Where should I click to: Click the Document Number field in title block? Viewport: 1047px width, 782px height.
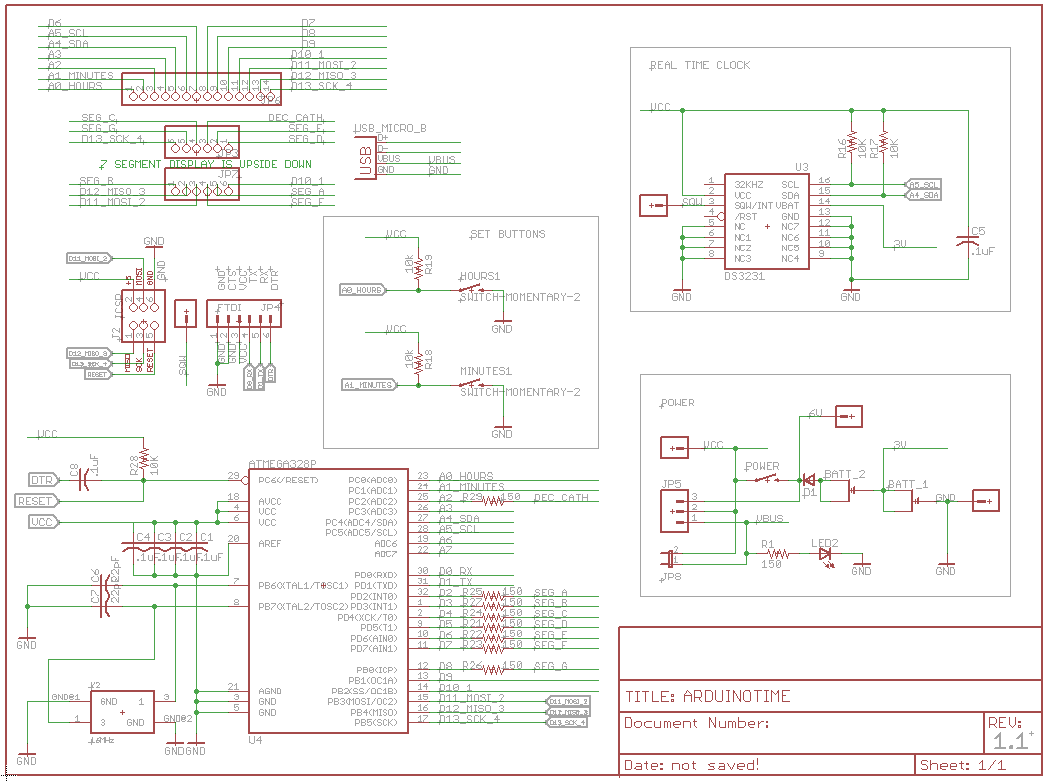pyautogui.click(x=700, y=722)
